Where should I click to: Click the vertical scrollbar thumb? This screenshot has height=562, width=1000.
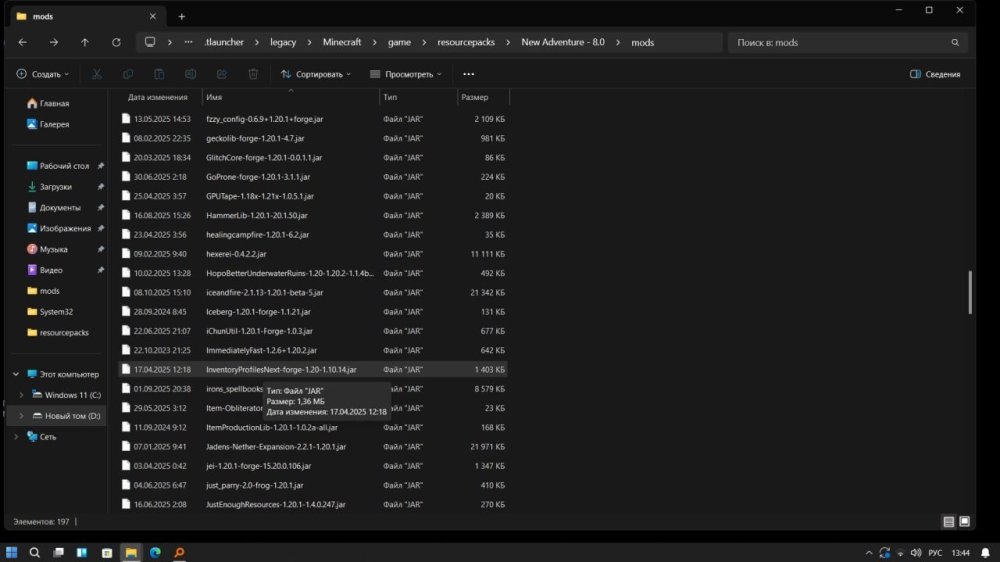[970, 292]
